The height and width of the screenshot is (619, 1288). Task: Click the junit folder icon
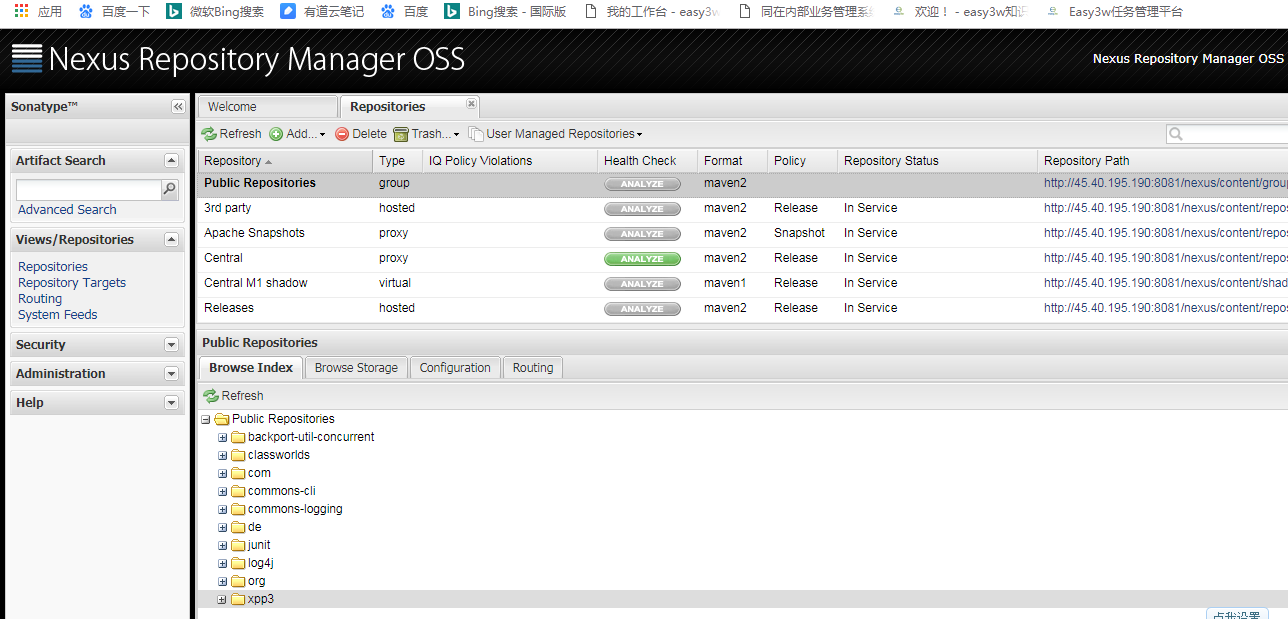[238, 545]
